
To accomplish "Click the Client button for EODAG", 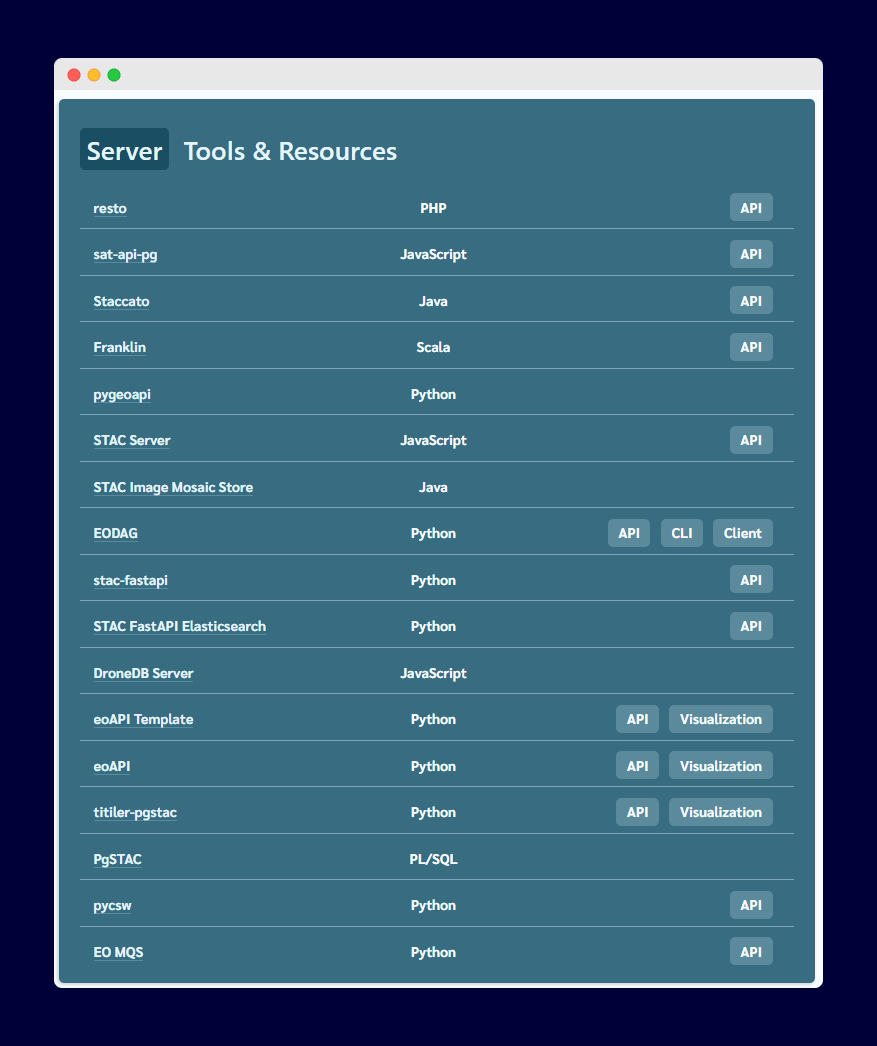I will click(x=742, y=533).
